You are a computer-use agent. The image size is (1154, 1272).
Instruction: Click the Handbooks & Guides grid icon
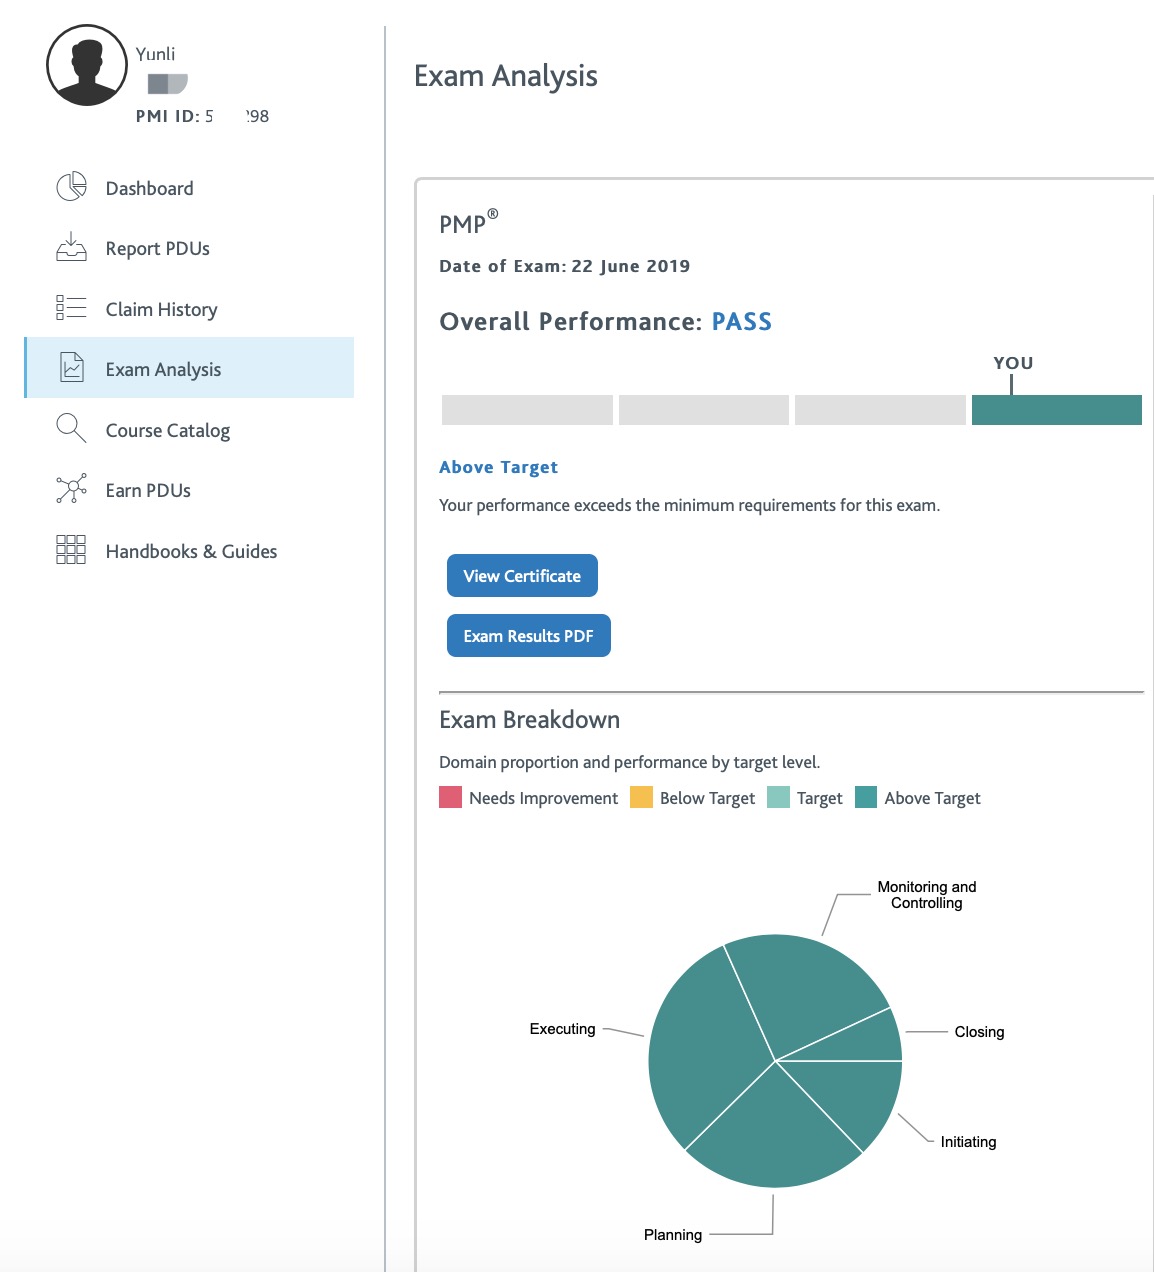coord(71,549)
